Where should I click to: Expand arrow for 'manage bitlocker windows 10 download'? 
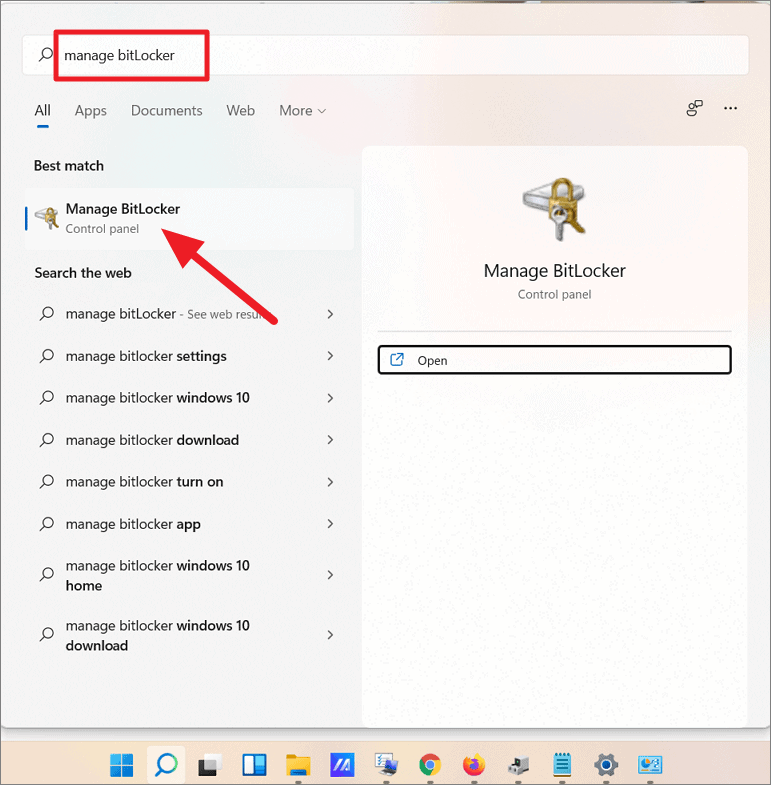click(330, 635)
